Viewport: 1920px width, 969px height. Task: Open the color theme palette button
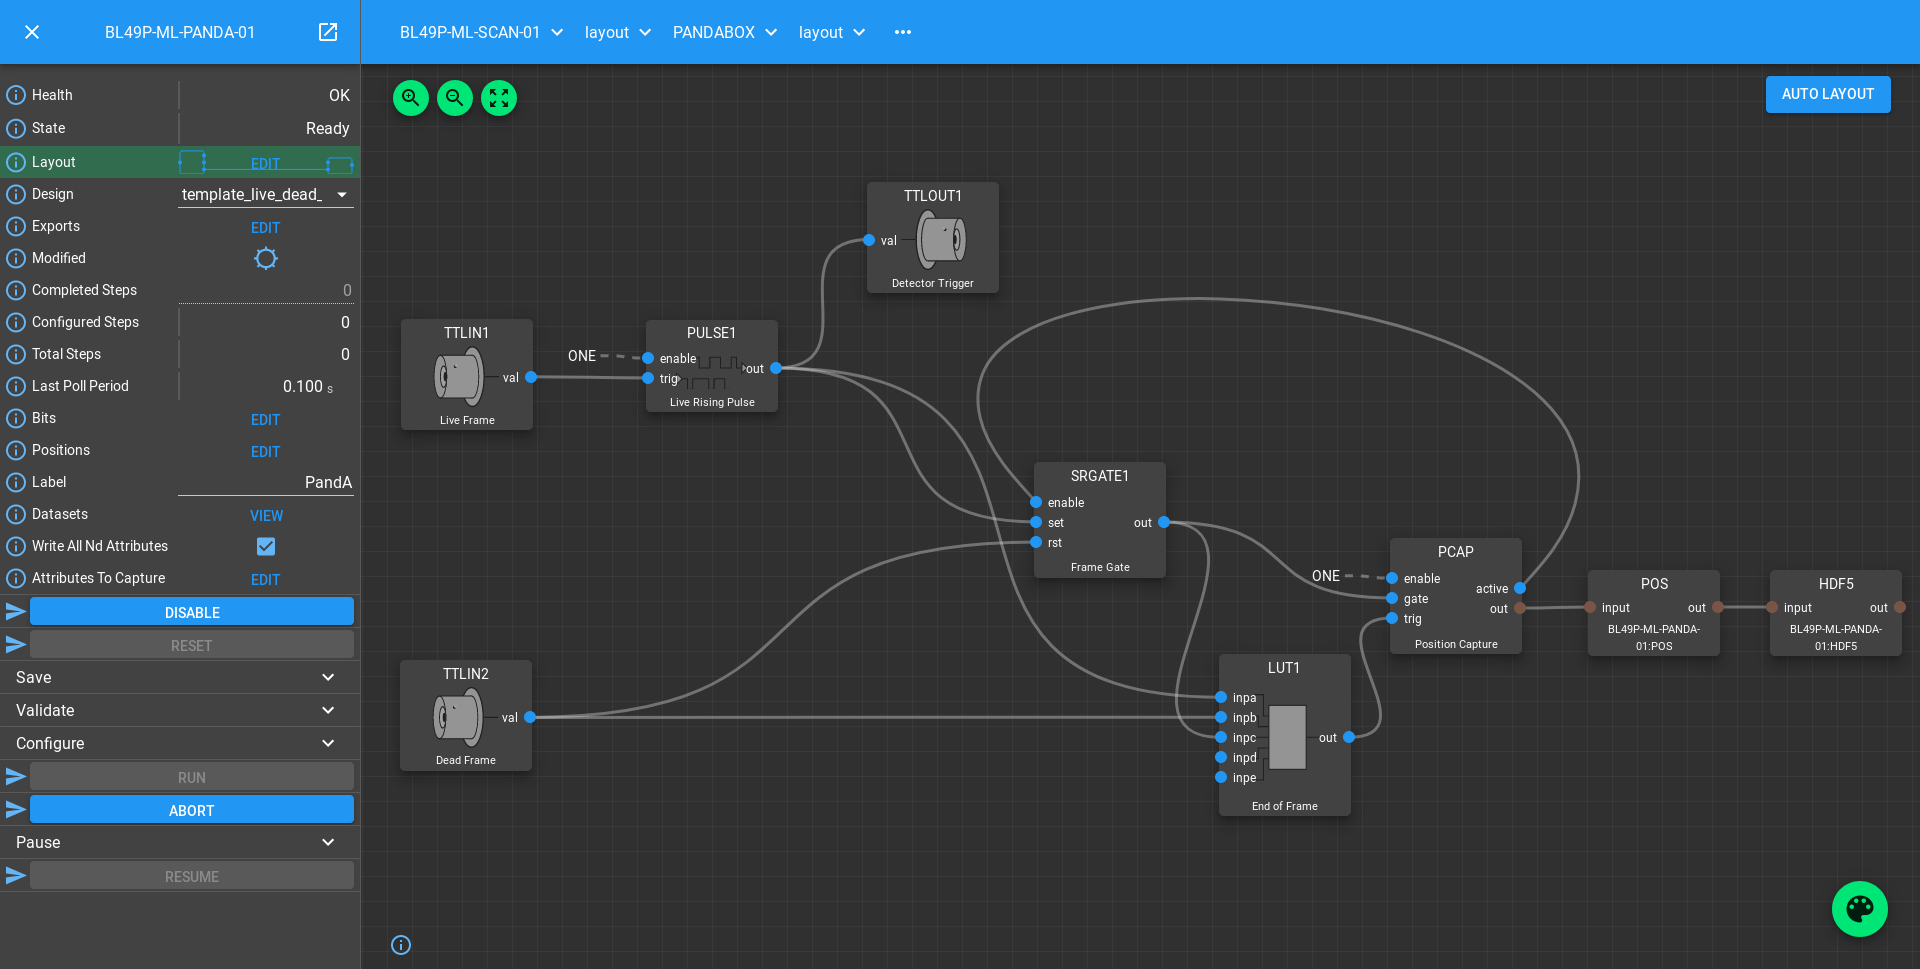click(1859, 908)
